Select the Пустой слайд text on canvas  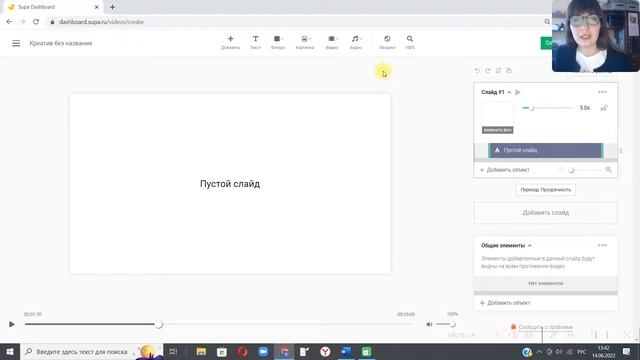(230, 184)
